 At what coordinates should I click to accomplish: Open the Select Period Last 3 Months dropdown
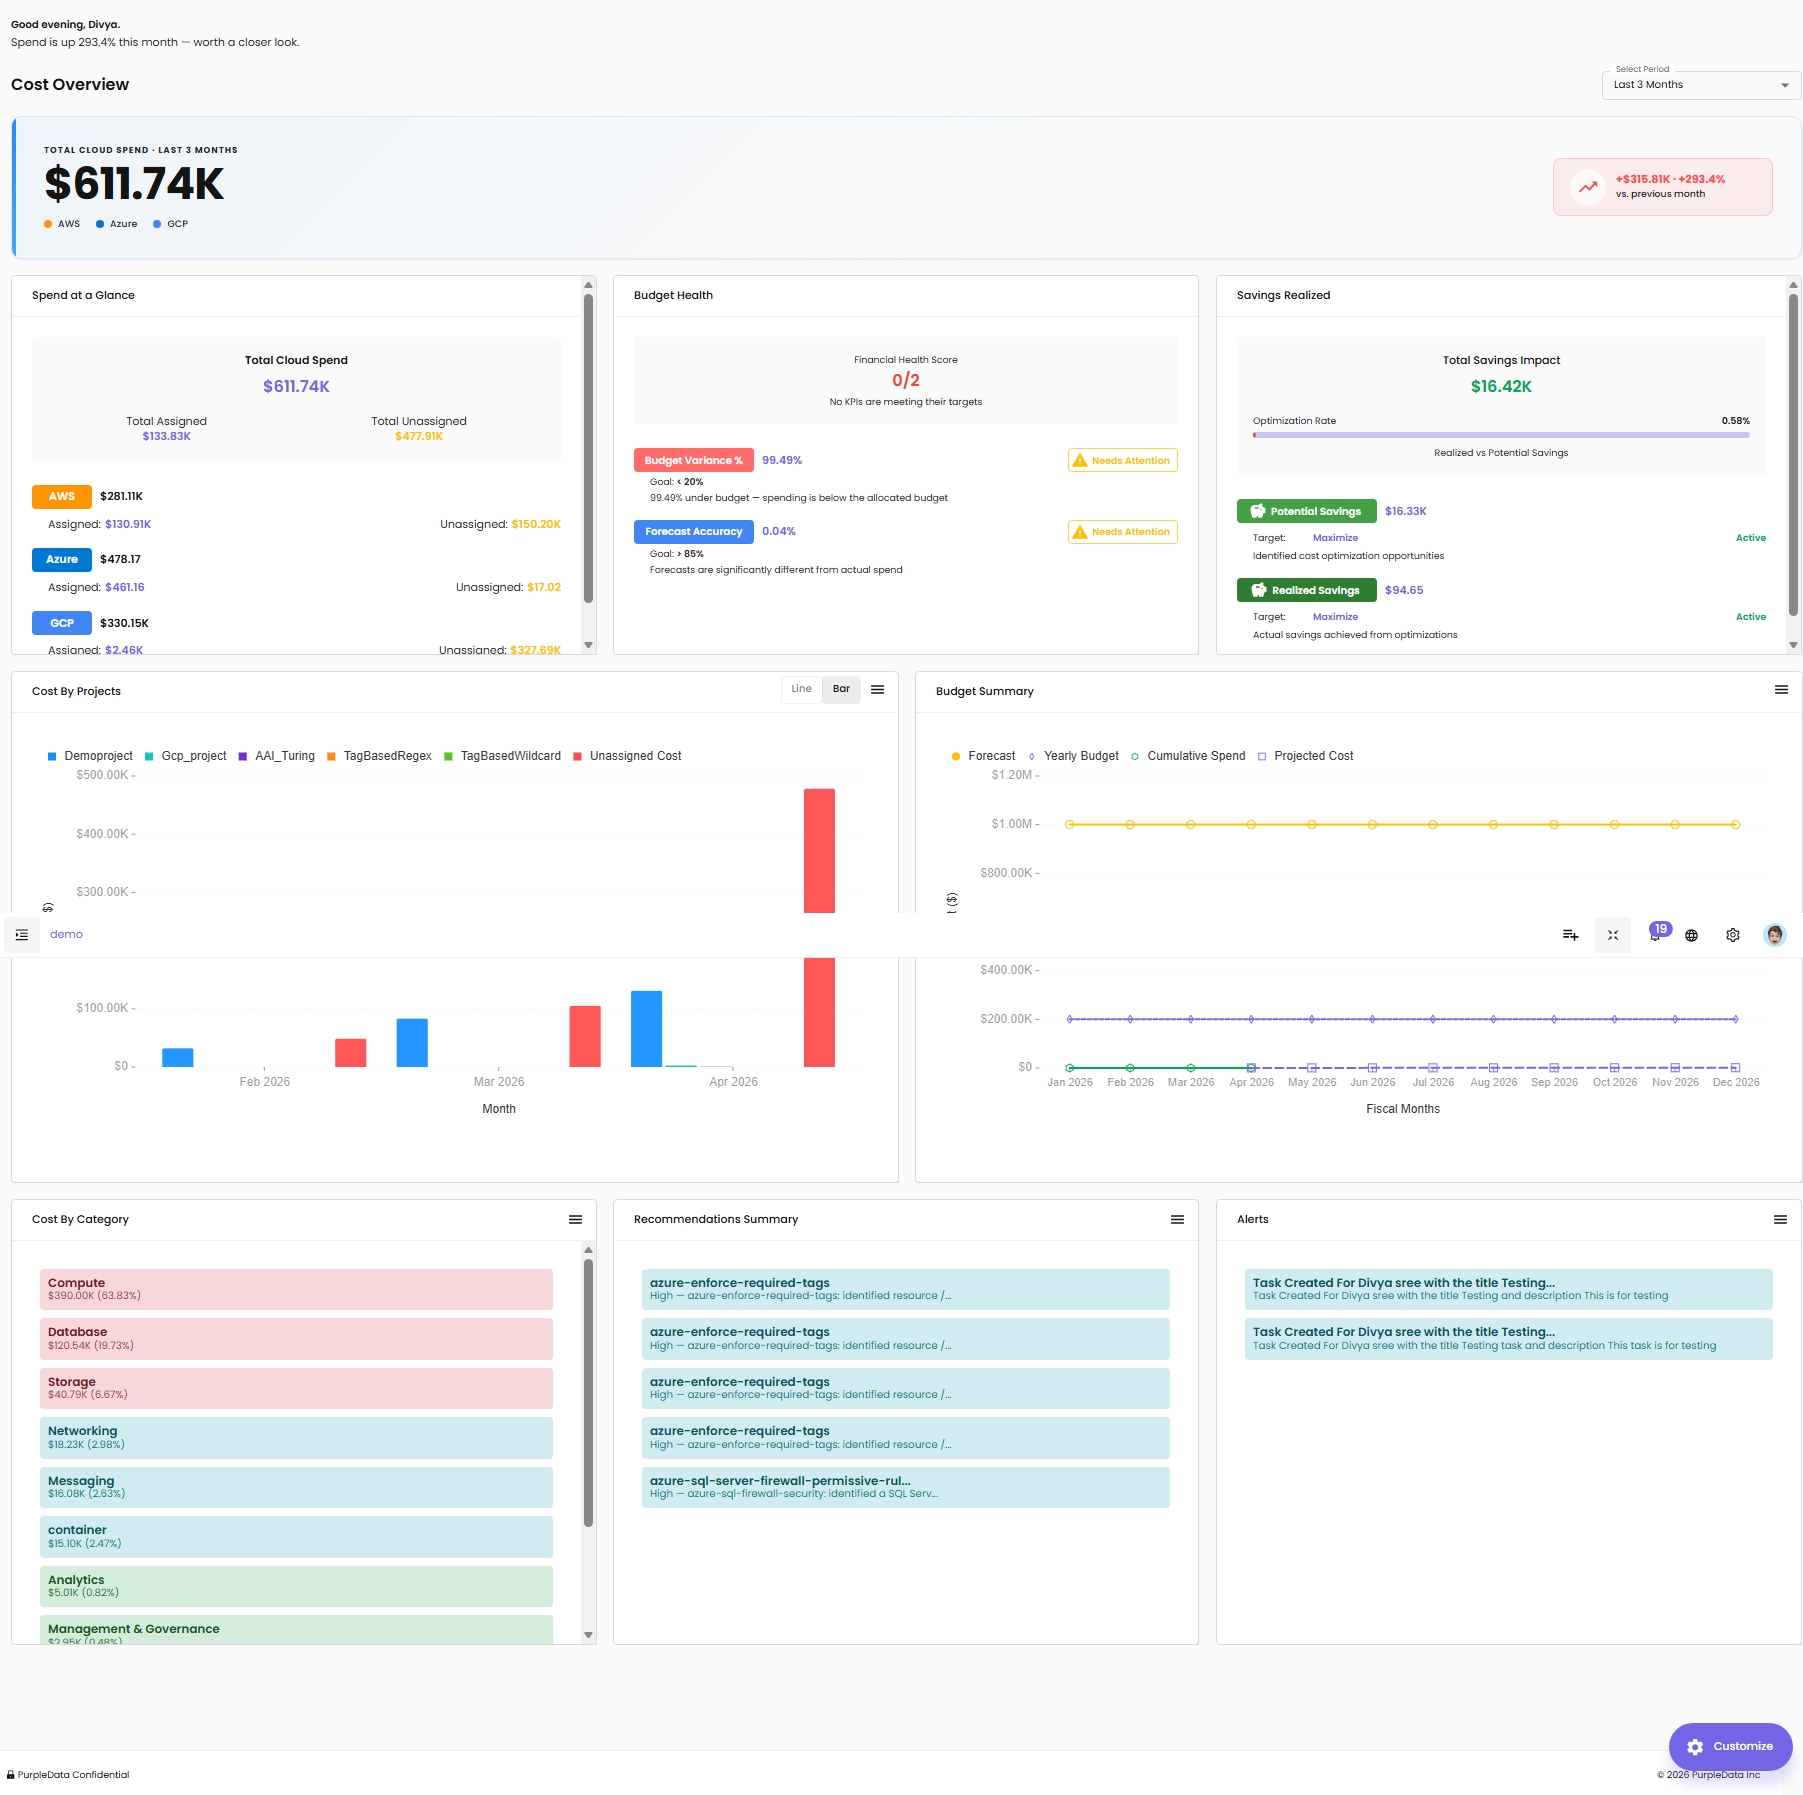[x=1701, y=85]
